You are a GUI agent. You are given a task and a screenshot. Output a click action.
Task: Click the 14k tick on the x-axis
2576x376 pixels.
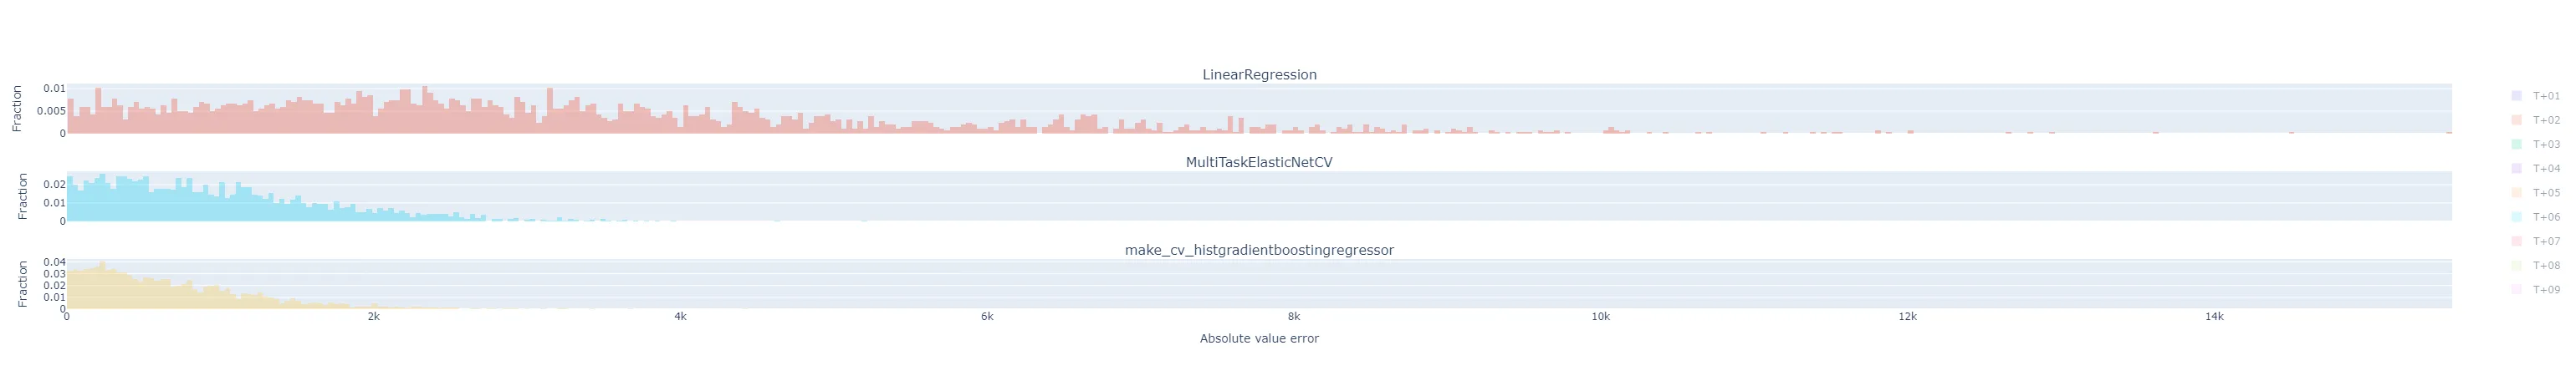tap(2214, 317)
